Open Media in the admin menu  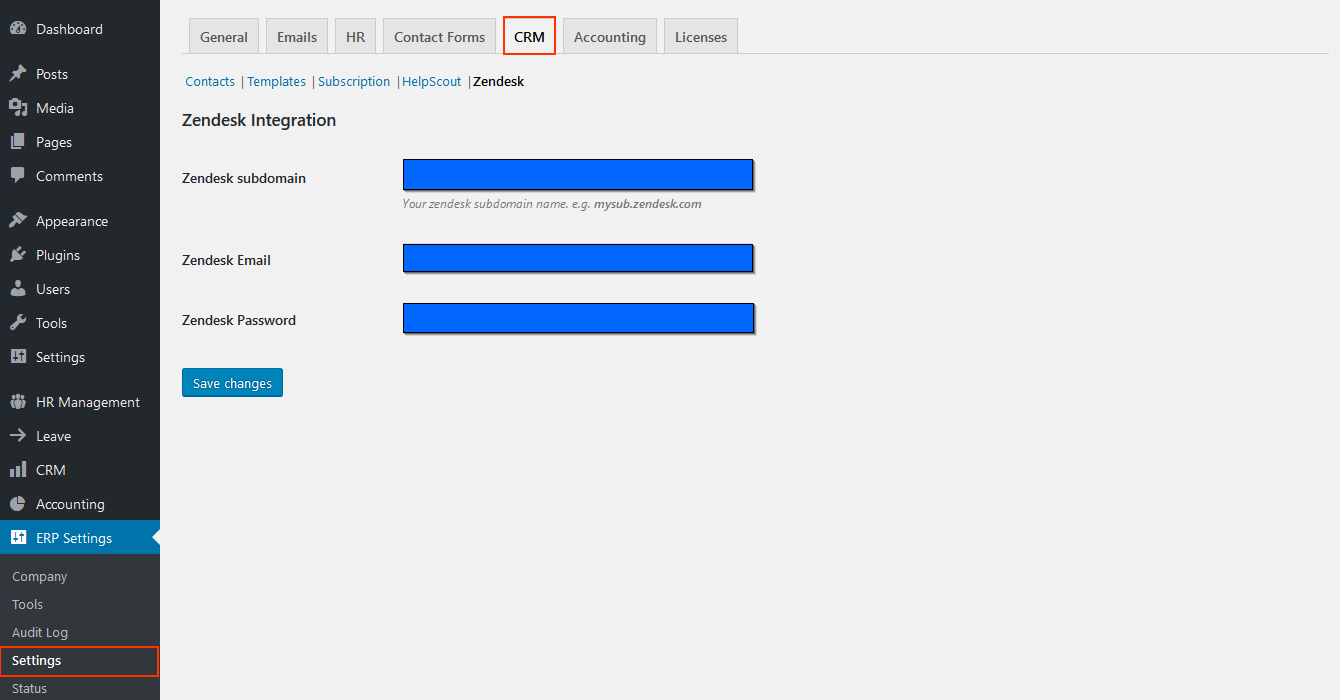[x=80, y=108]
